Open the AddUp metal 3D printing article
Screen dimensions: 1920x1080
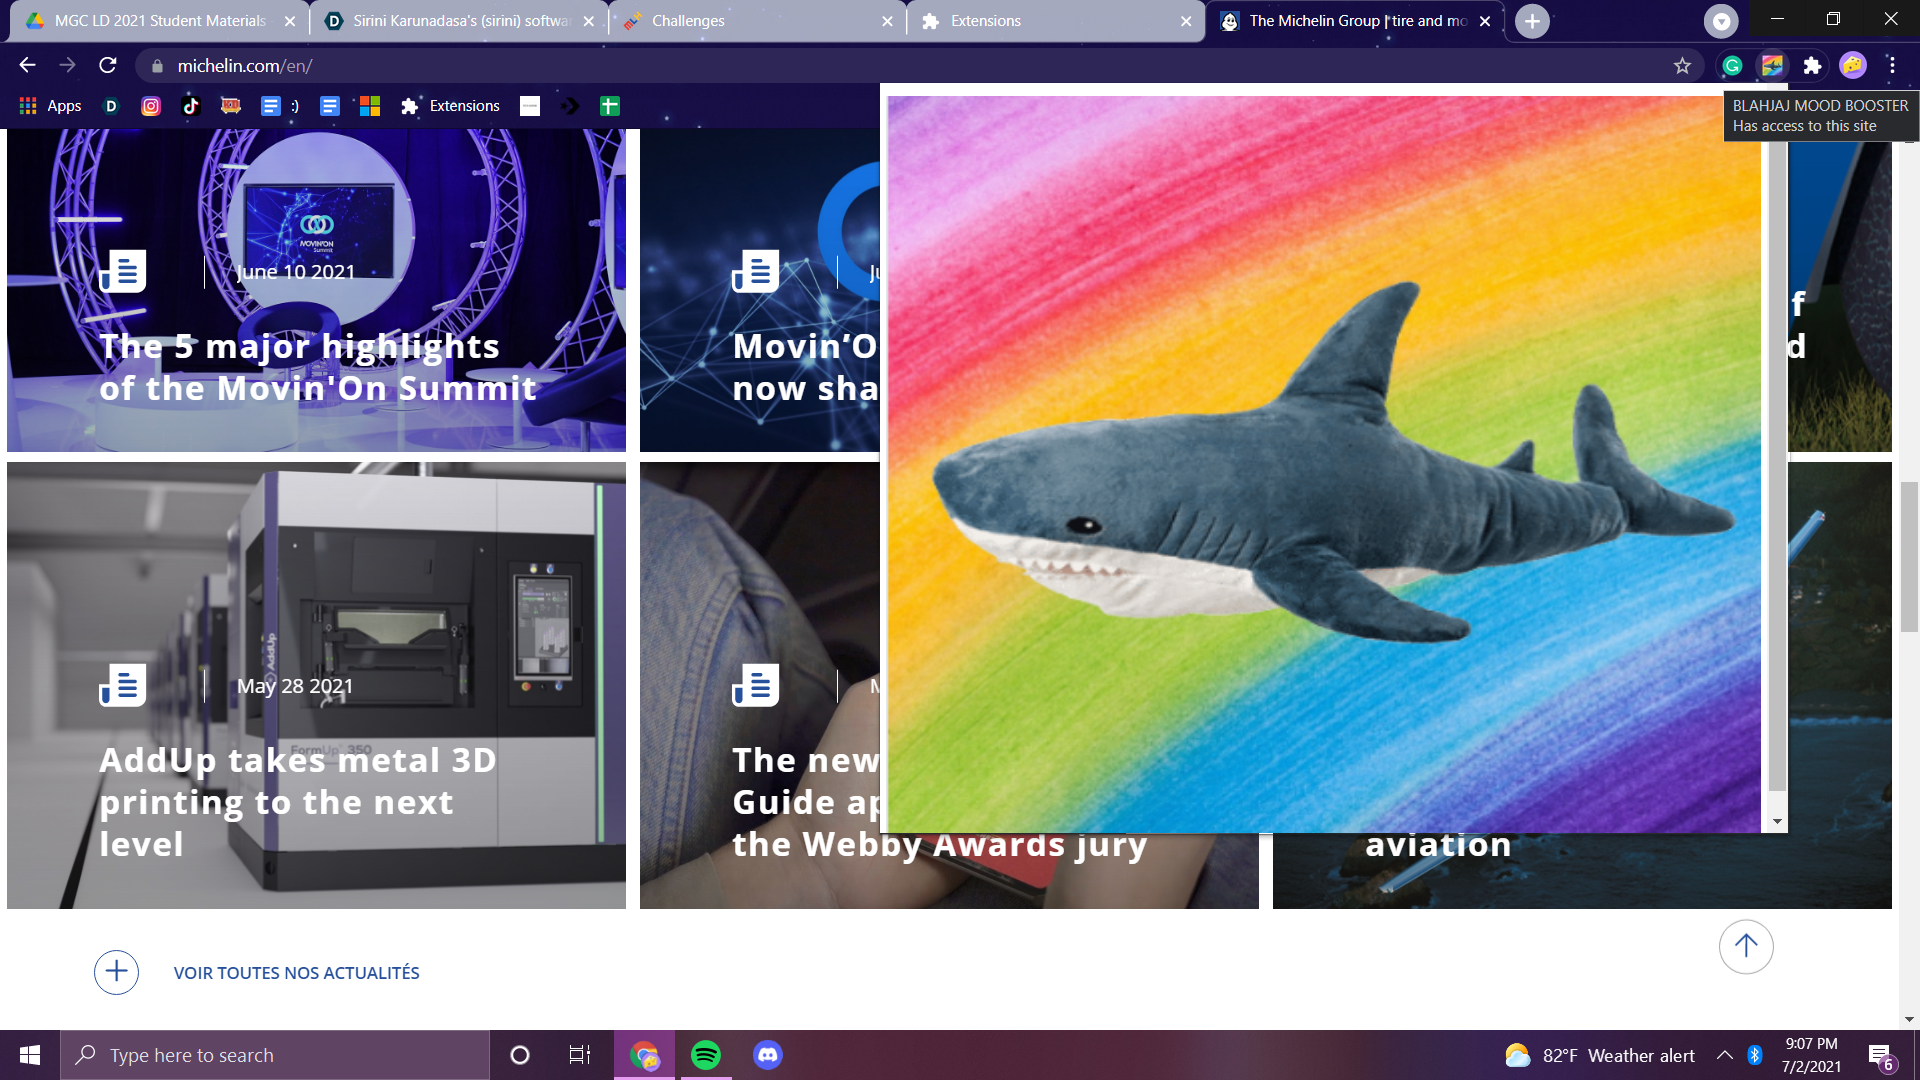point(298,801)
